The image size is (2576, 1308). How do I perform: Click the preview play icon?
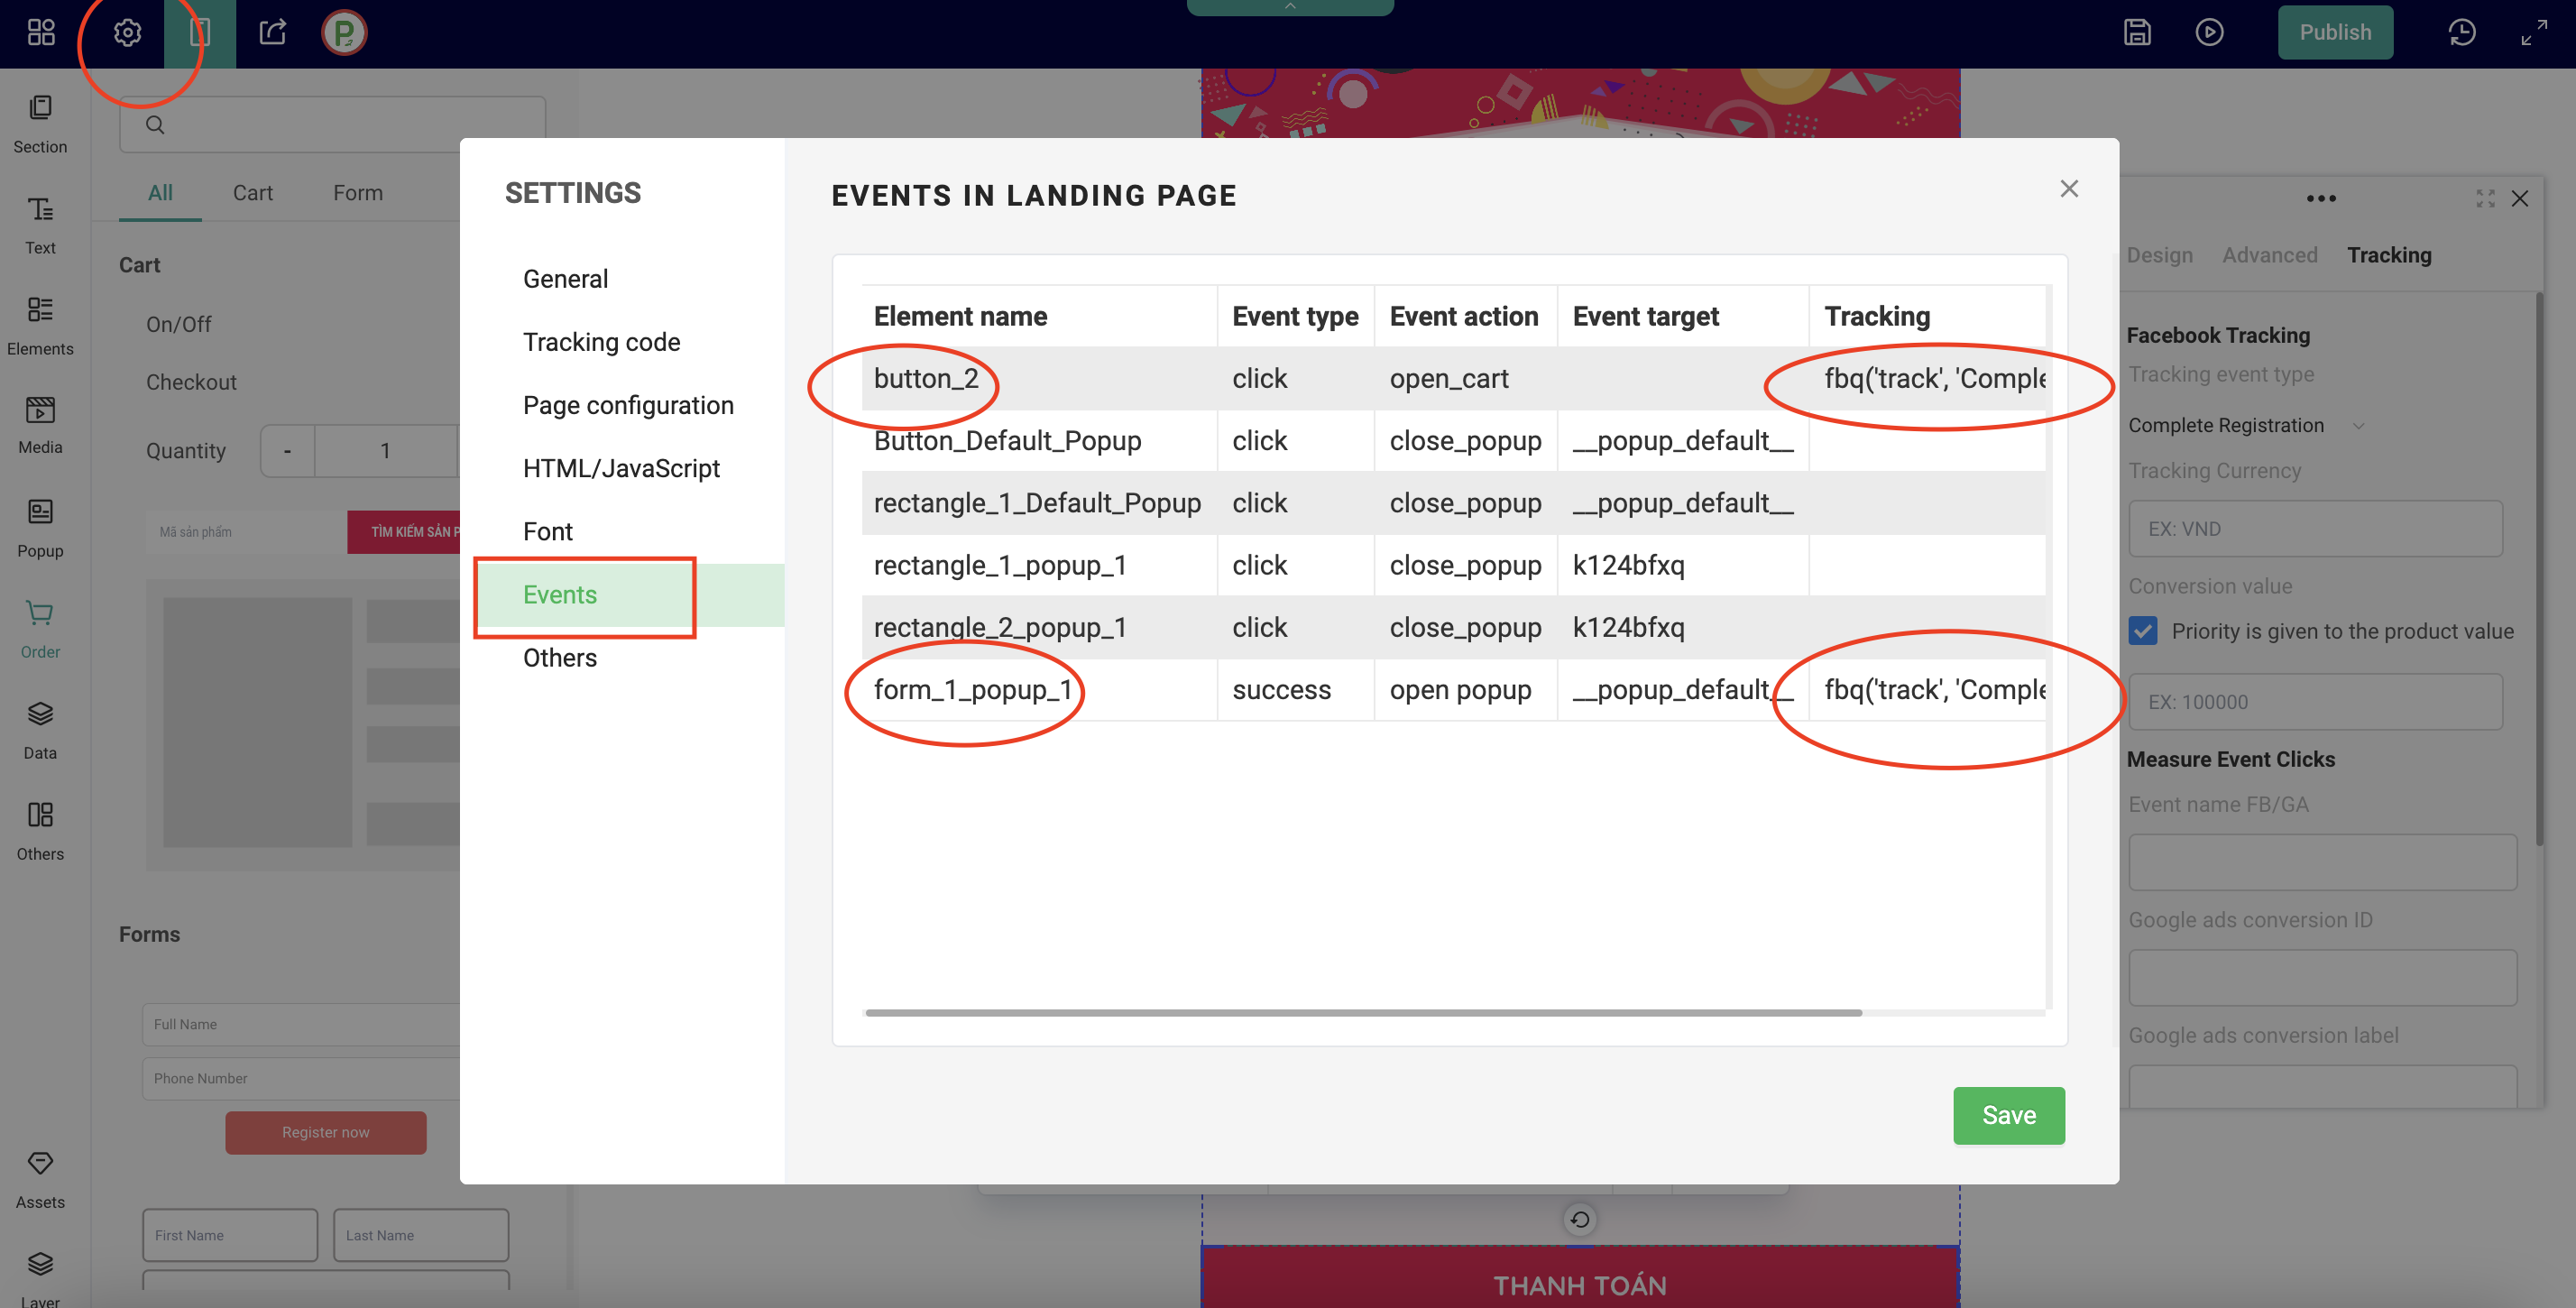pyautogui.click(x=2209, y=32)
